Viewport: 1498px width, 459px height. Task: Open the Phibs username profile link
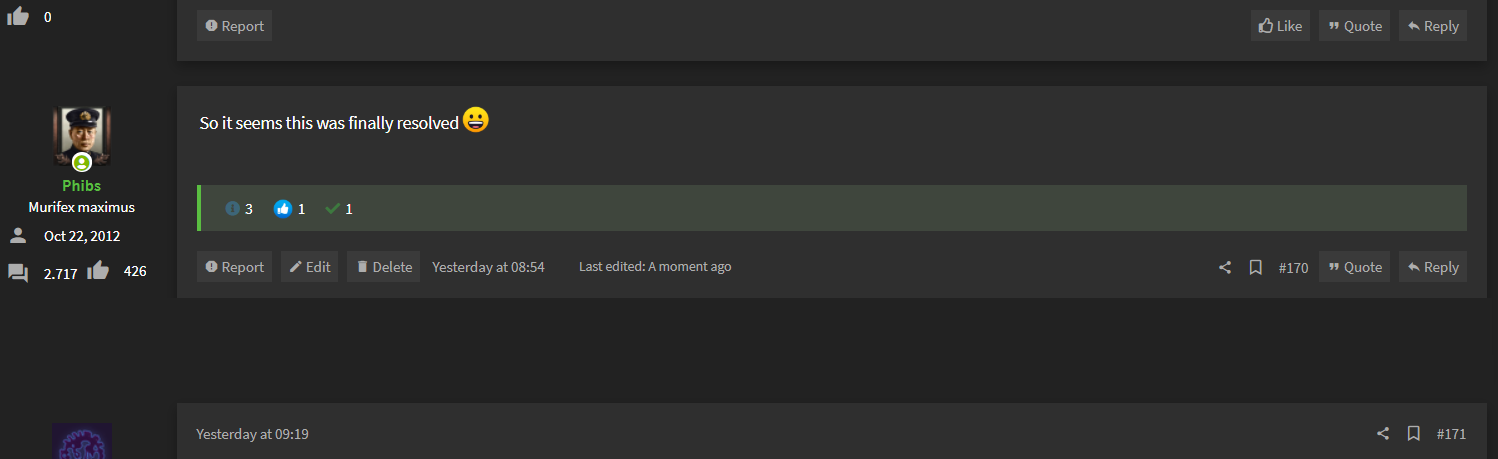click(81, 186)
